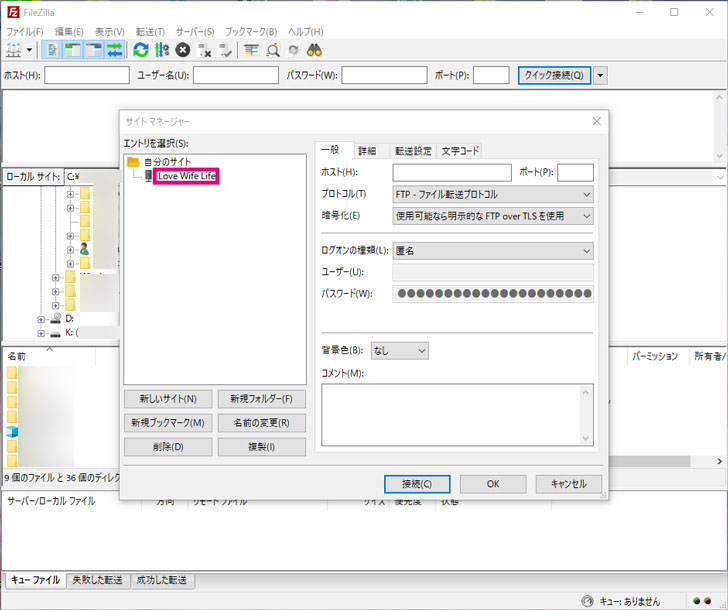
Task: Click the ホスト field in Site Manager
Action: point(452,173)
